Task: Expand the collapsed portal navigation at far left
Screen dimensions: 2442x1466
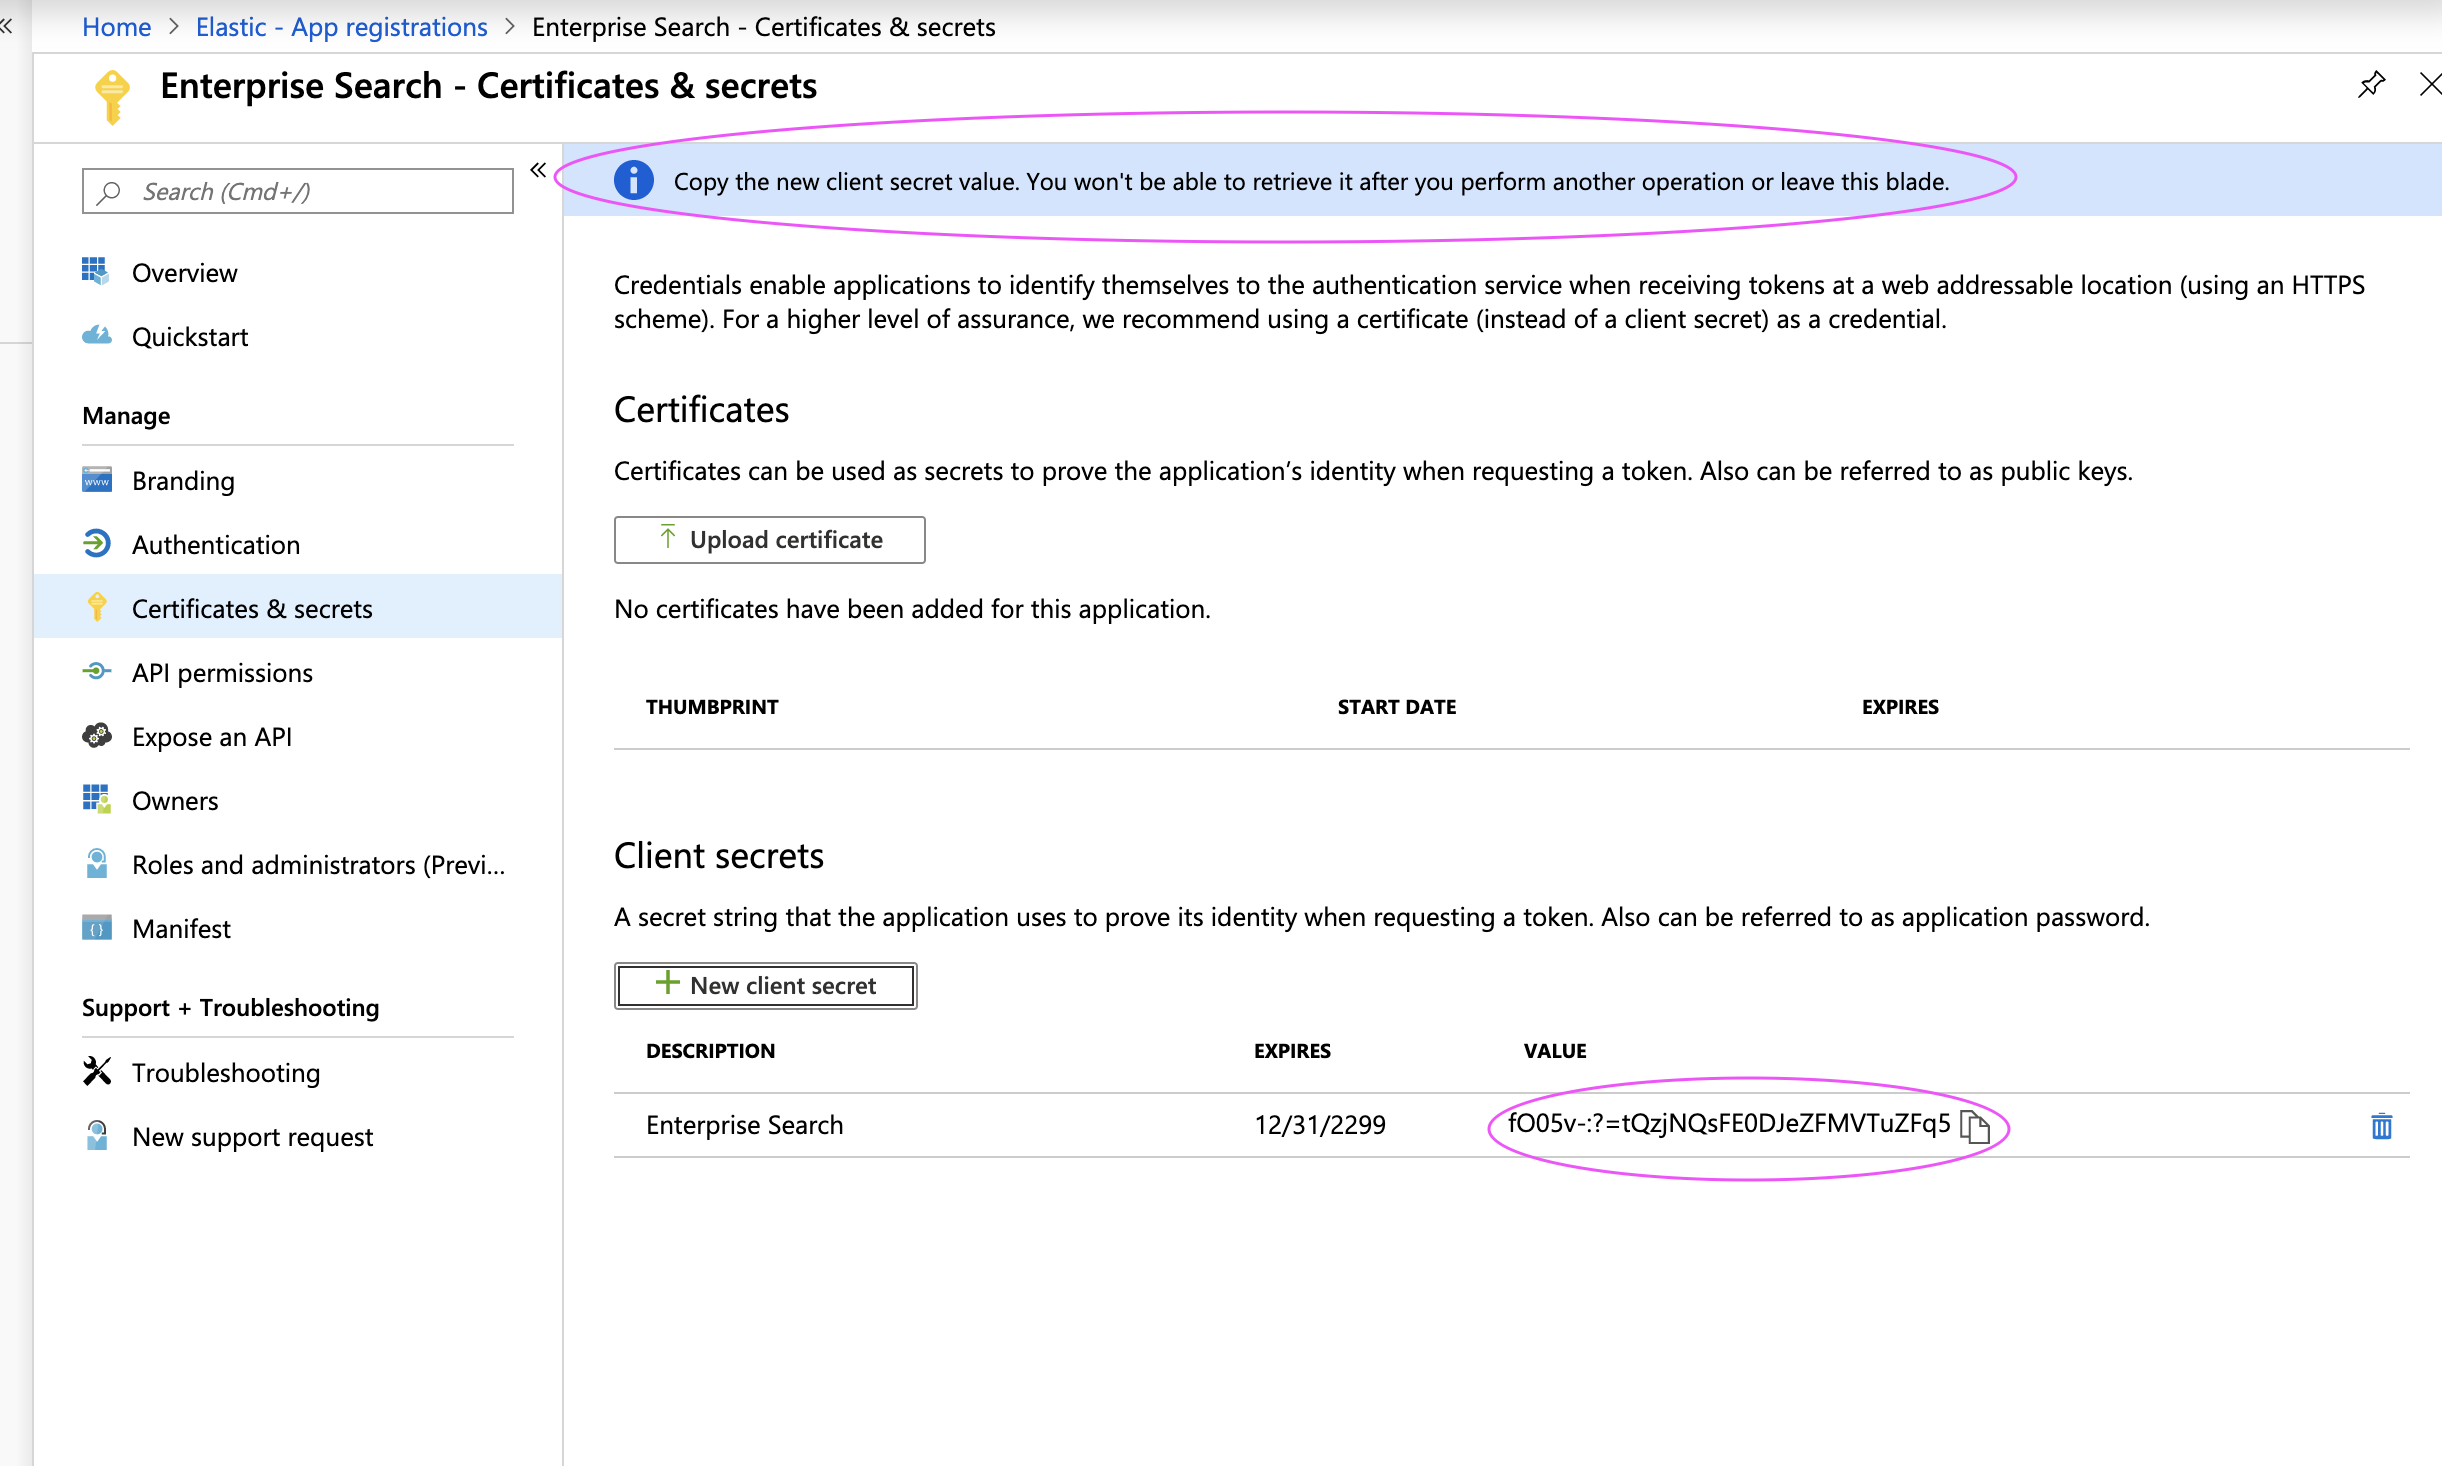Action: pos(8,27)
